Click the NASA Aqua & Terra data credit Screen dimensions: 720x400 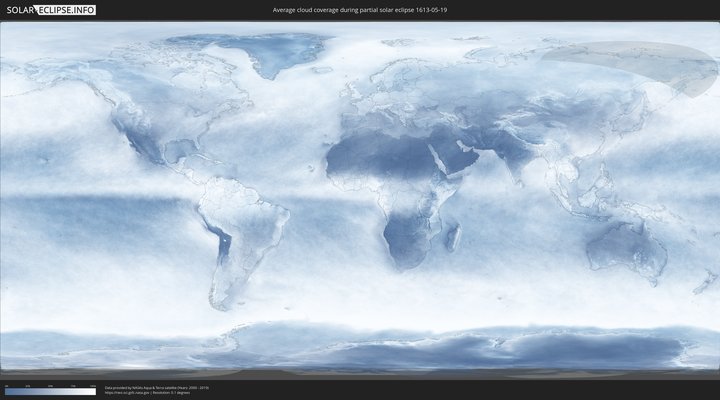click(x=157, y=386)
